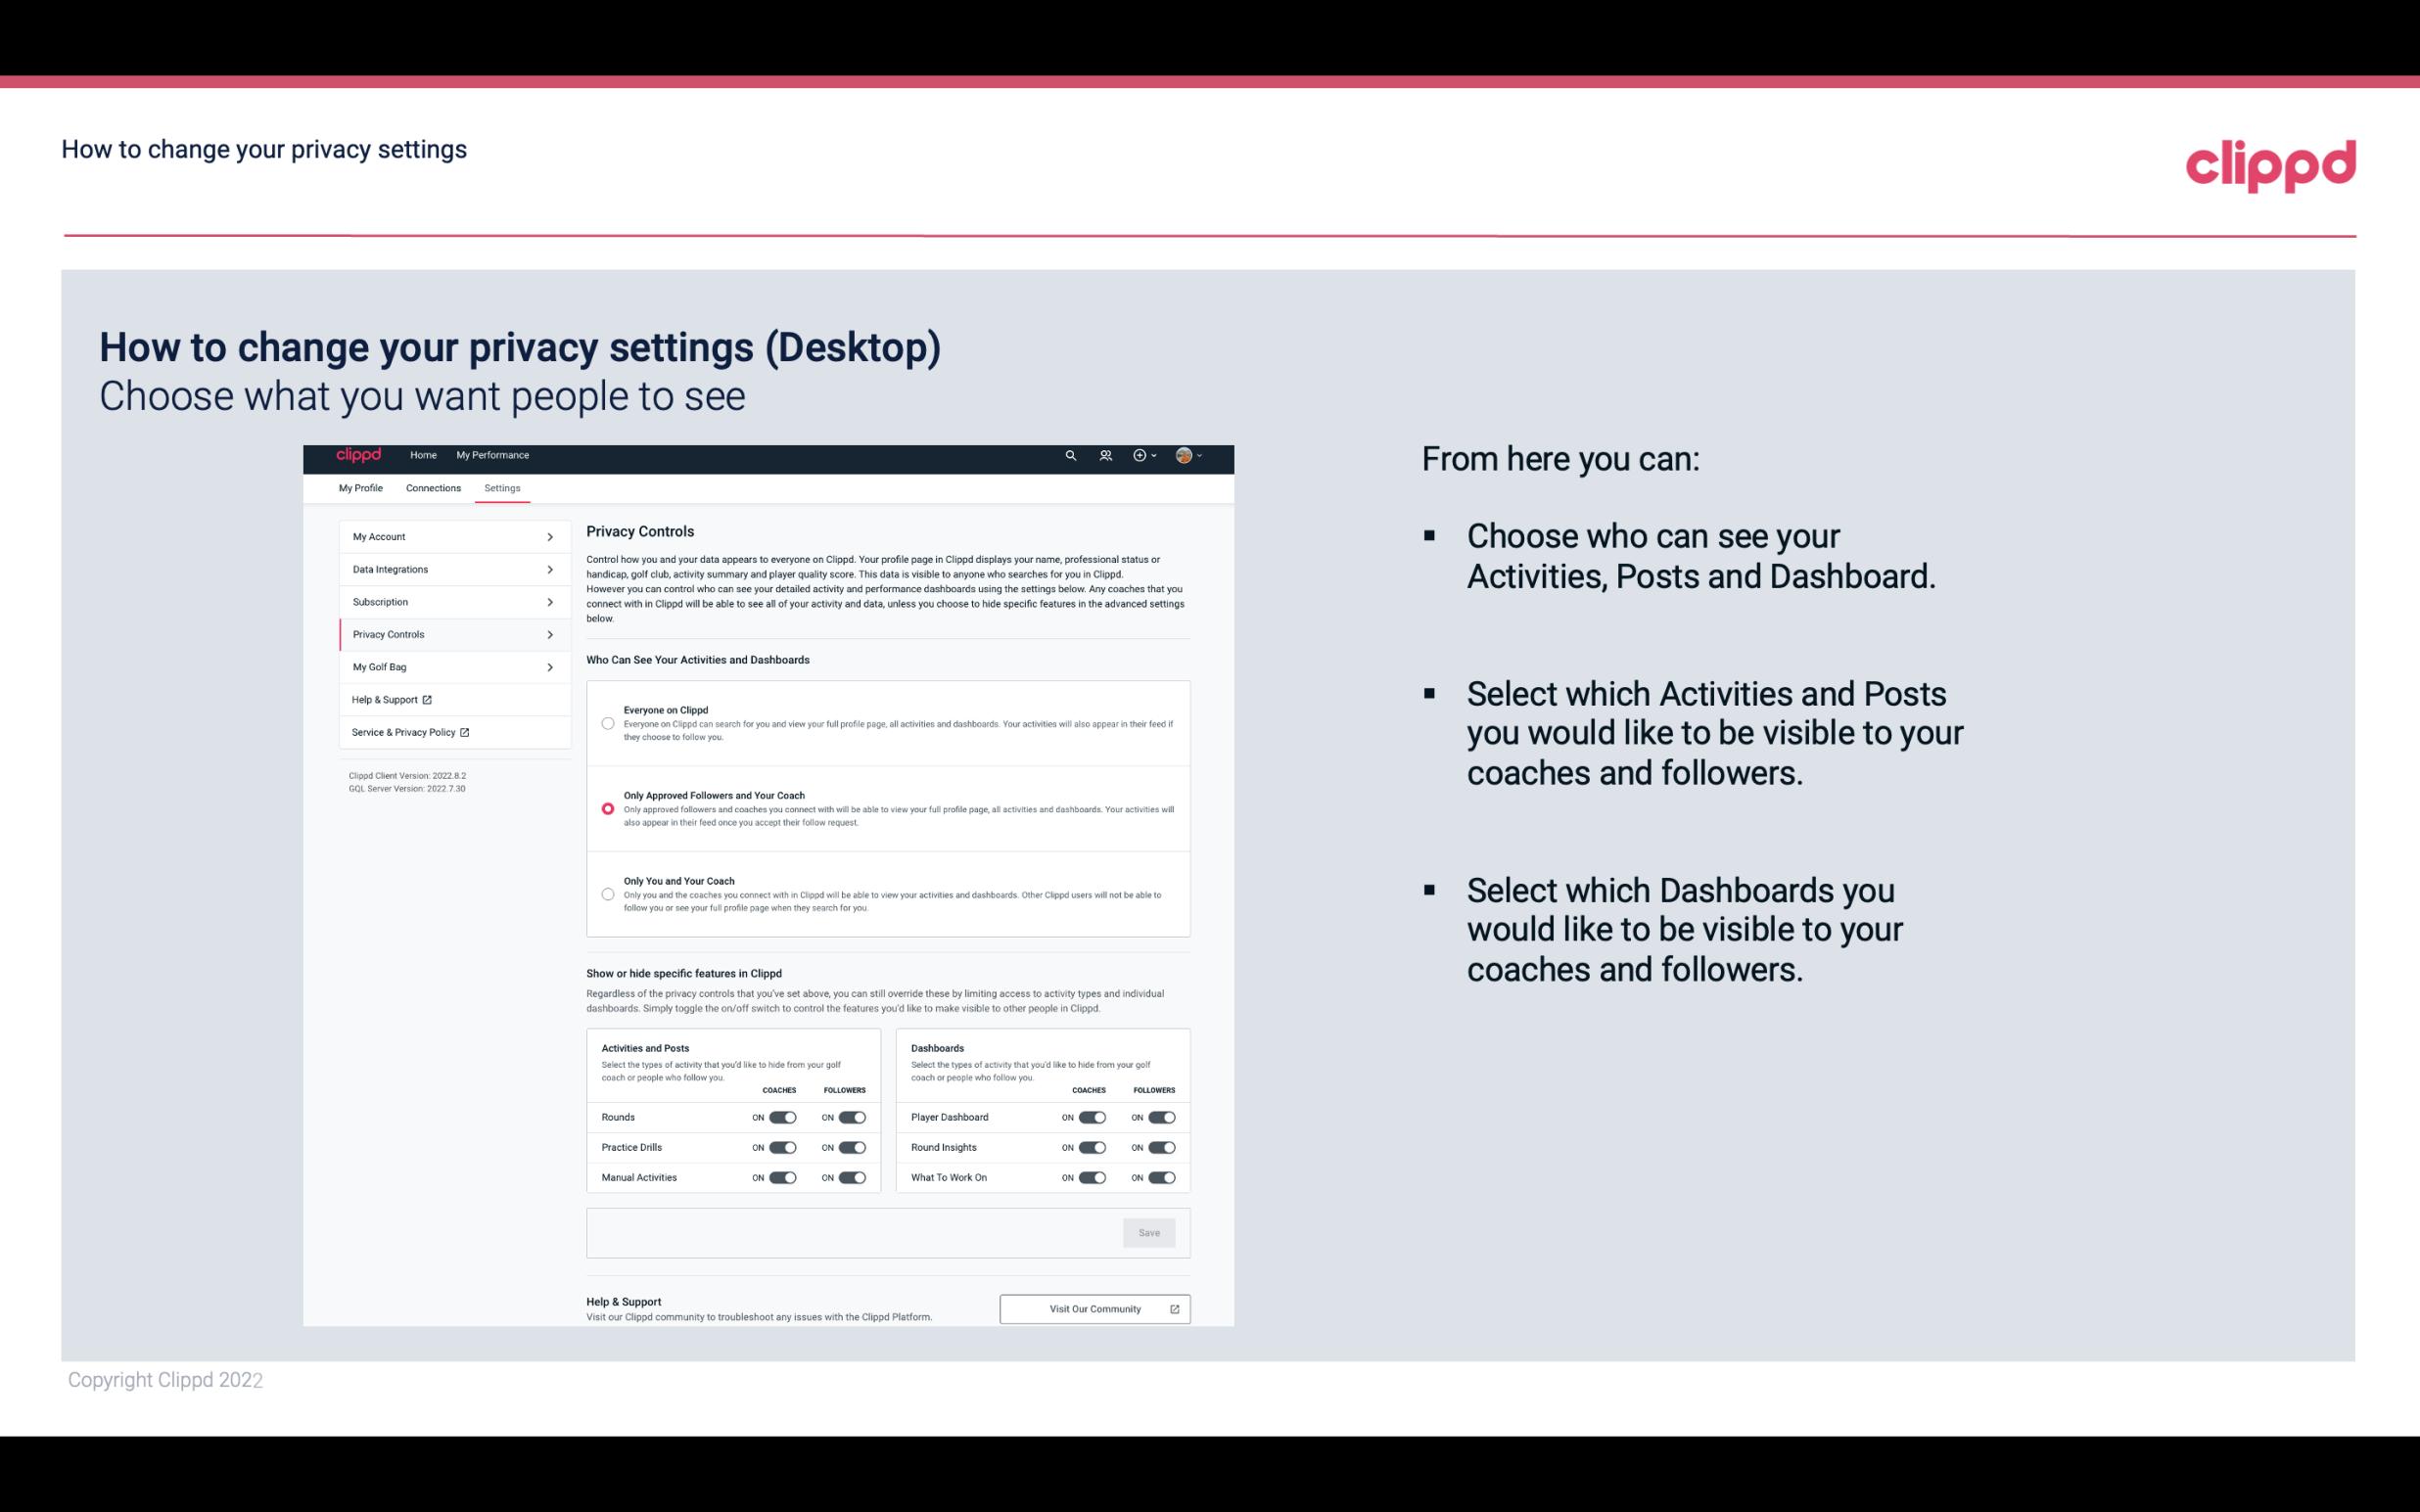The width and height of the screenshot is (2420, 1512).
Task: Select 'Only You and Your Coach' radio button
Action: tap(606, 895)
